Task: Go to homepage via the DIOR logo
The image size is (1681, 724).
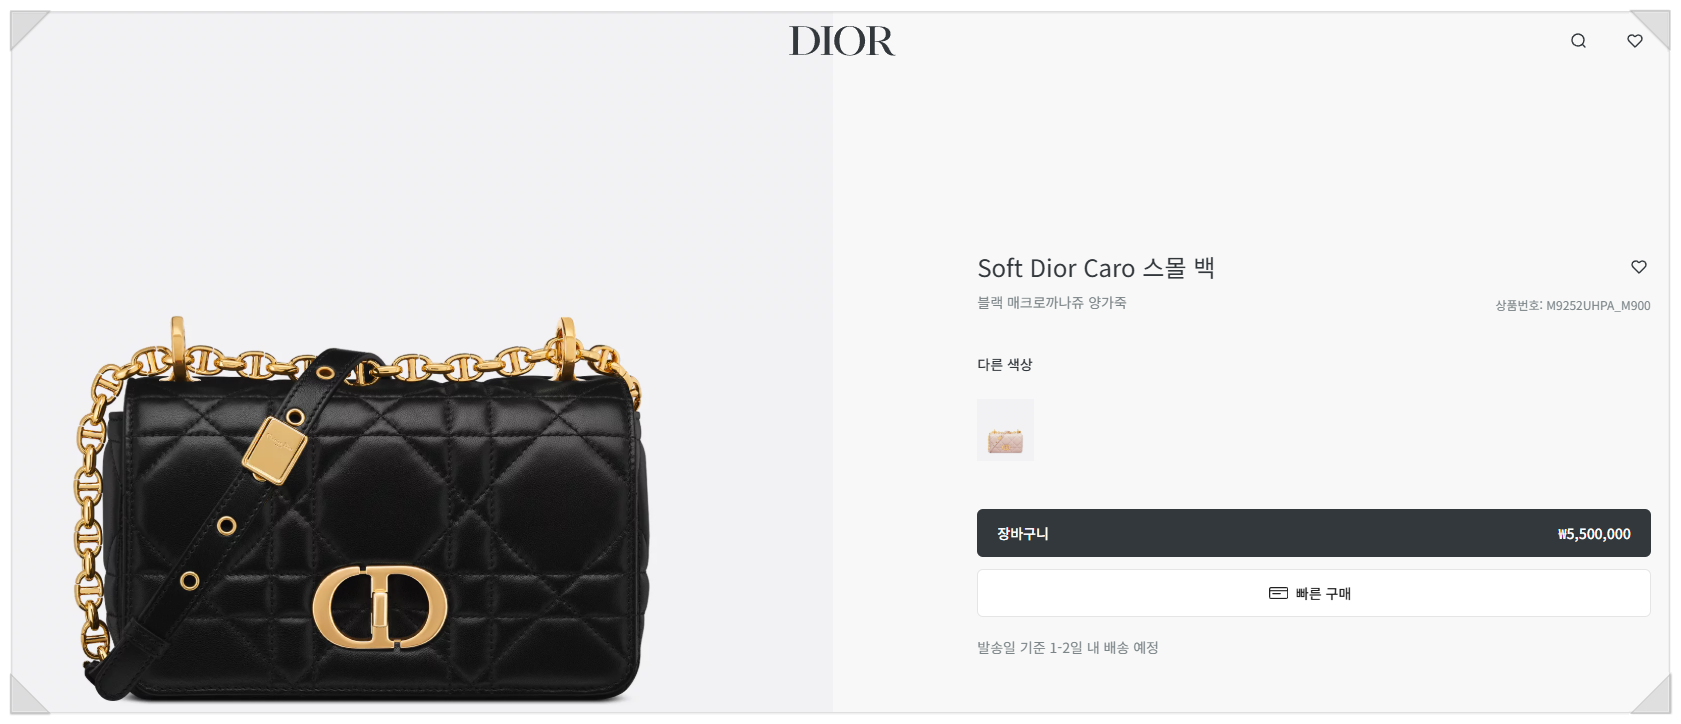Action: click(x=842, y=41)
